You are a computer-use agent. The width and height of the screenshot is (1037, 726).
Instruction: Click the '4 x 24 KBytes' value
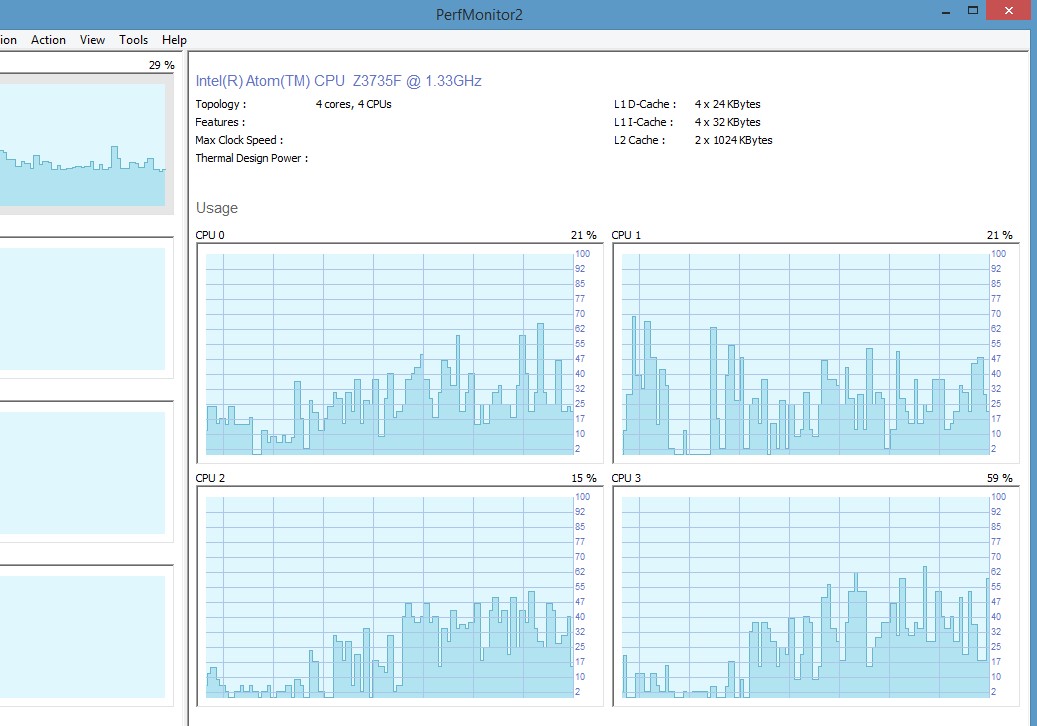(727, 104)
